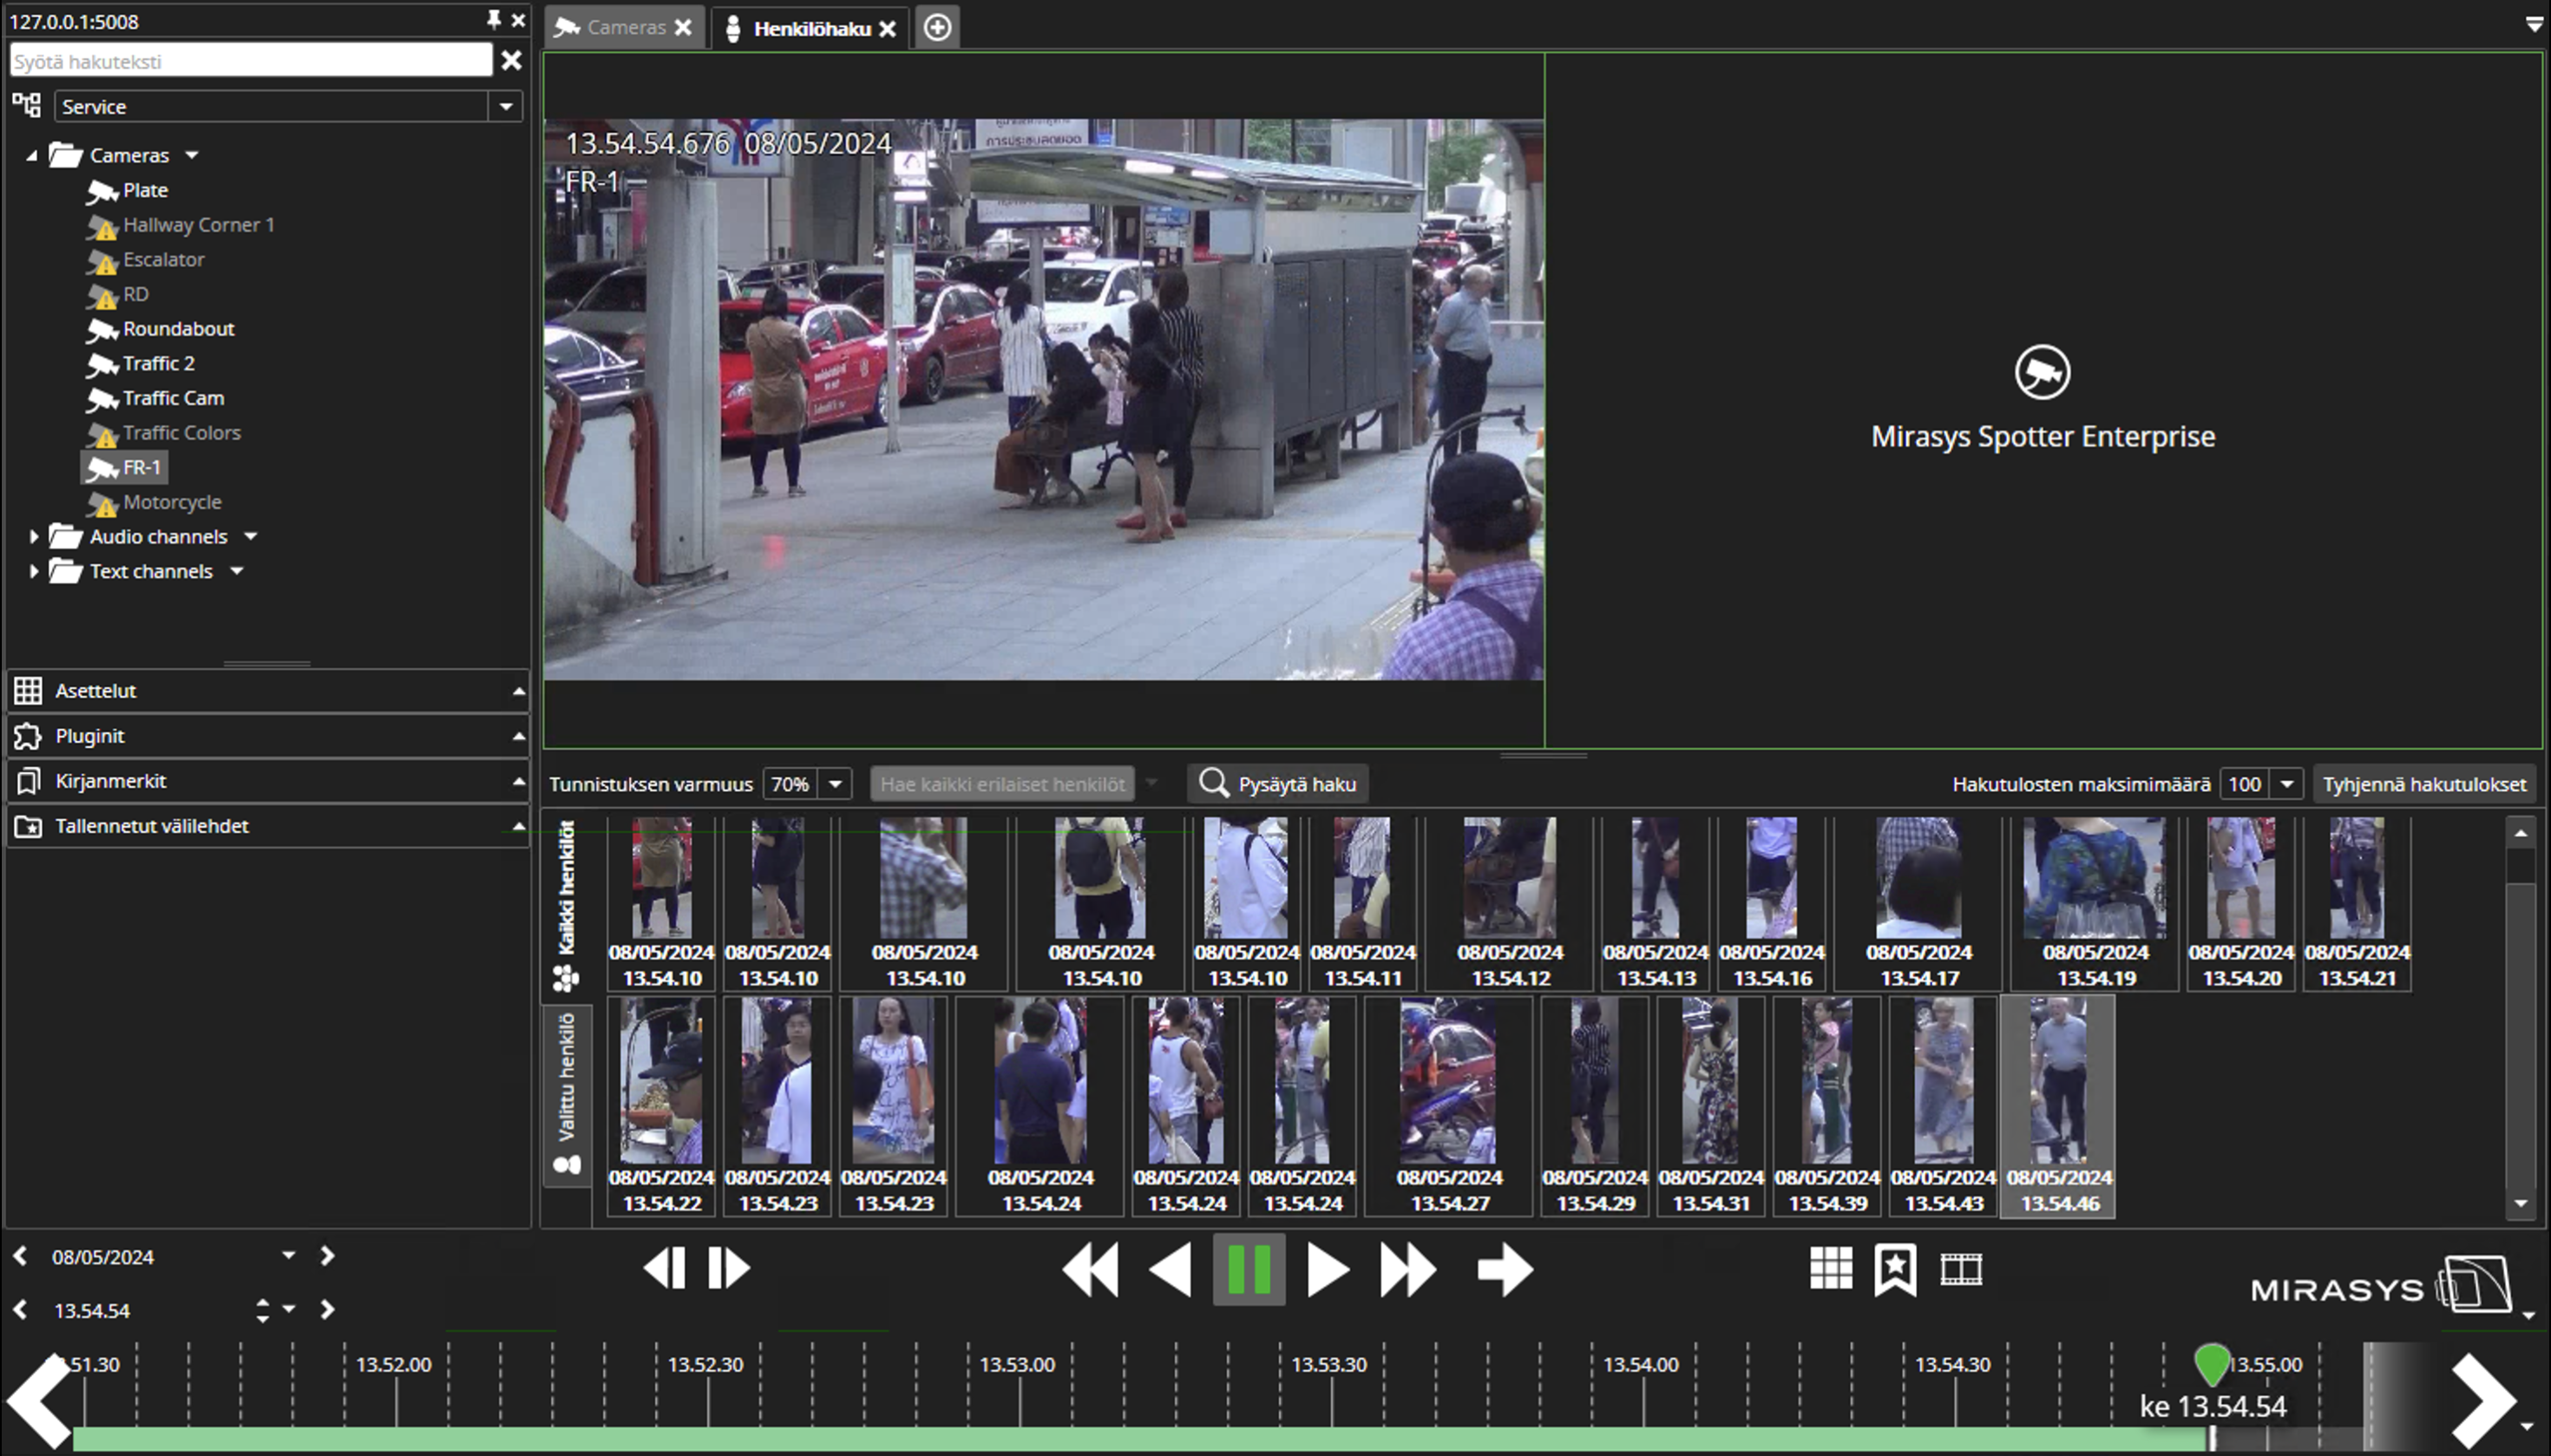Open the Service profile dropdown
This screenshot has width=2551, height=1456.
506,106
